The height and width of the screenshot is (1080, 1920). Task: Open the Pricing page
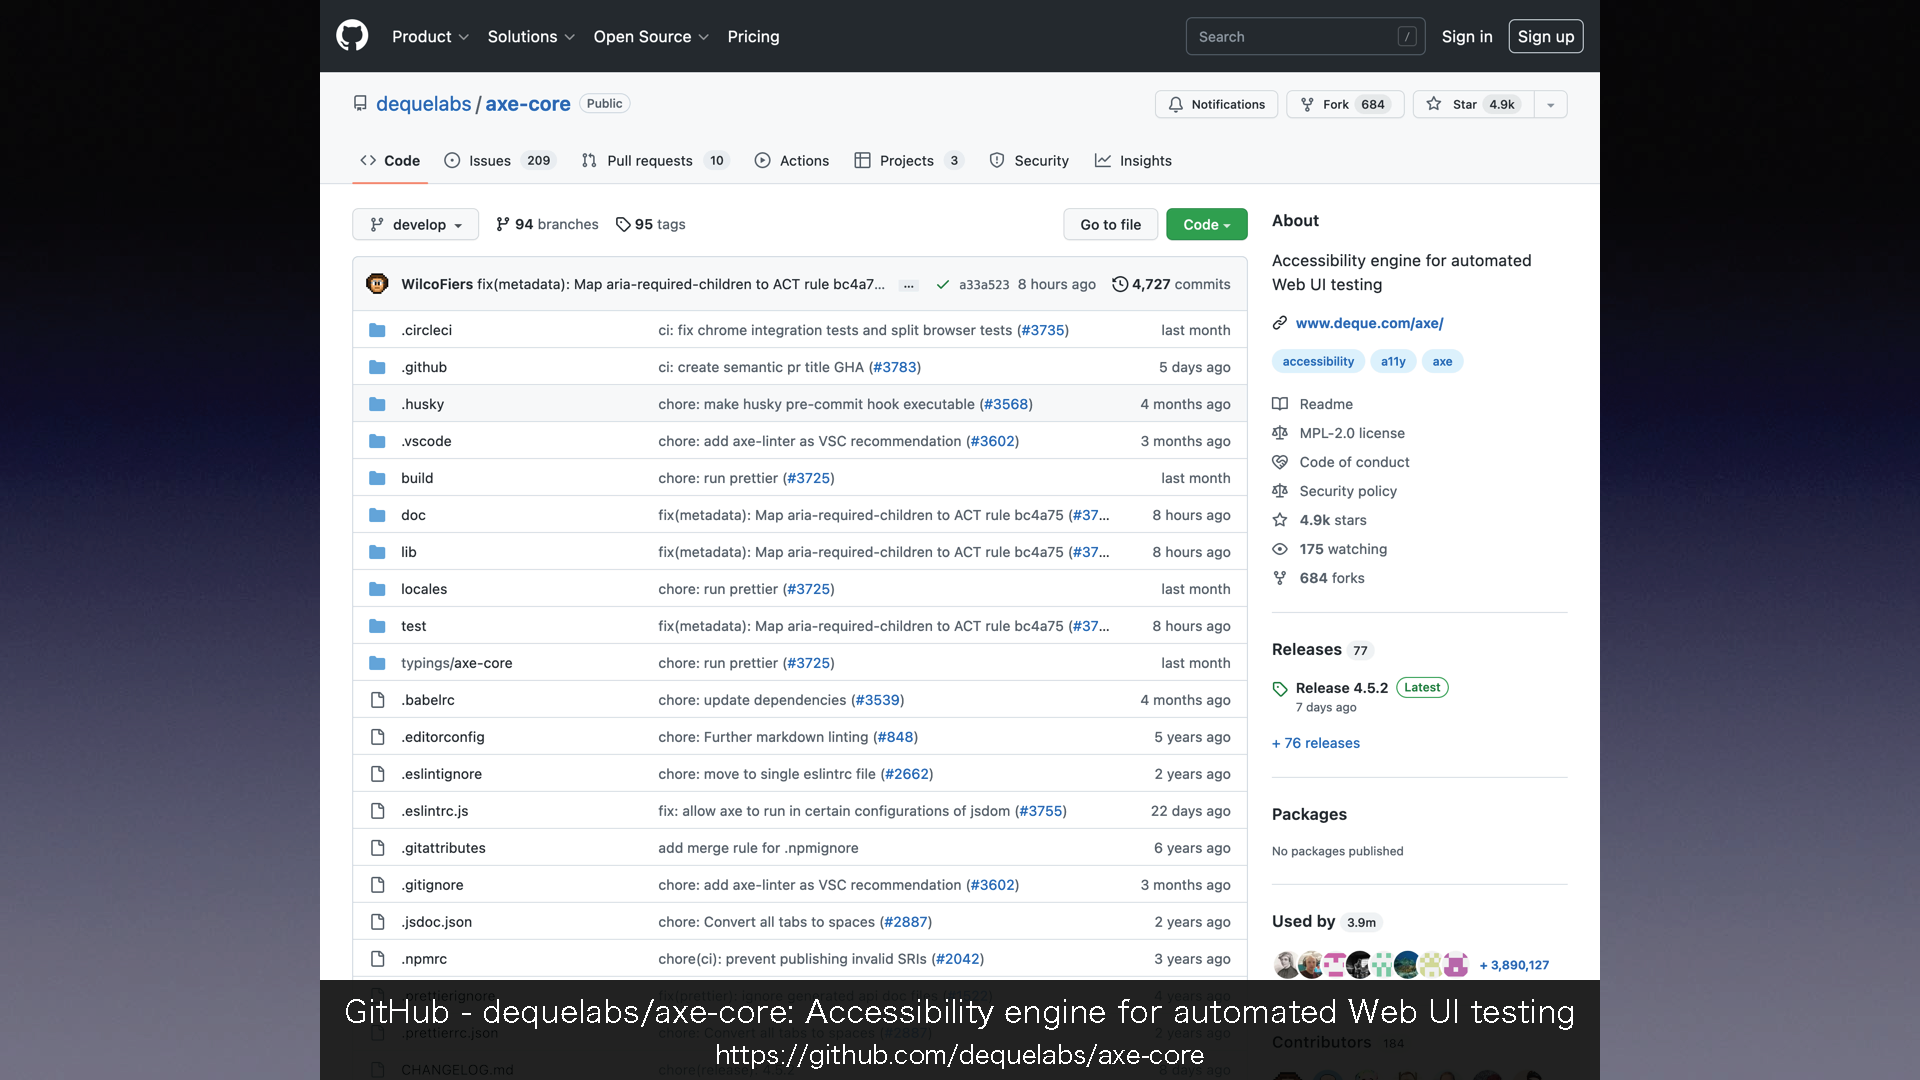[x=753, y=36]
